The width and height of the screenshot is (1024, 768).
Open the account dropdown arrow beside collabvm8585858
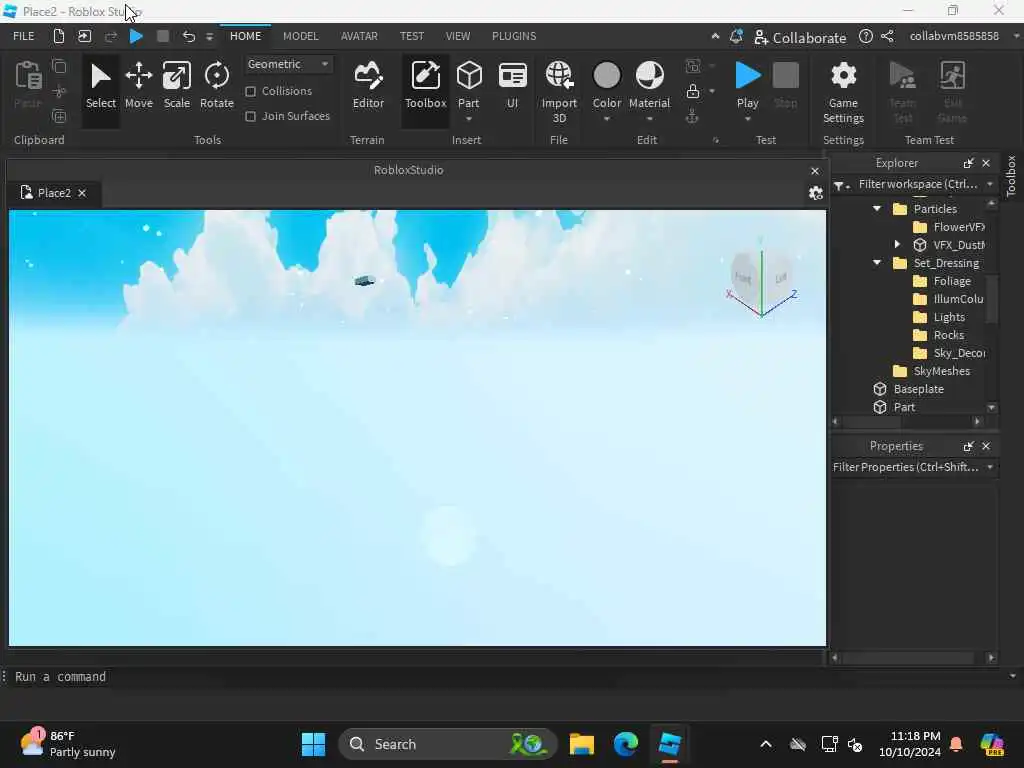(1016, 36)
